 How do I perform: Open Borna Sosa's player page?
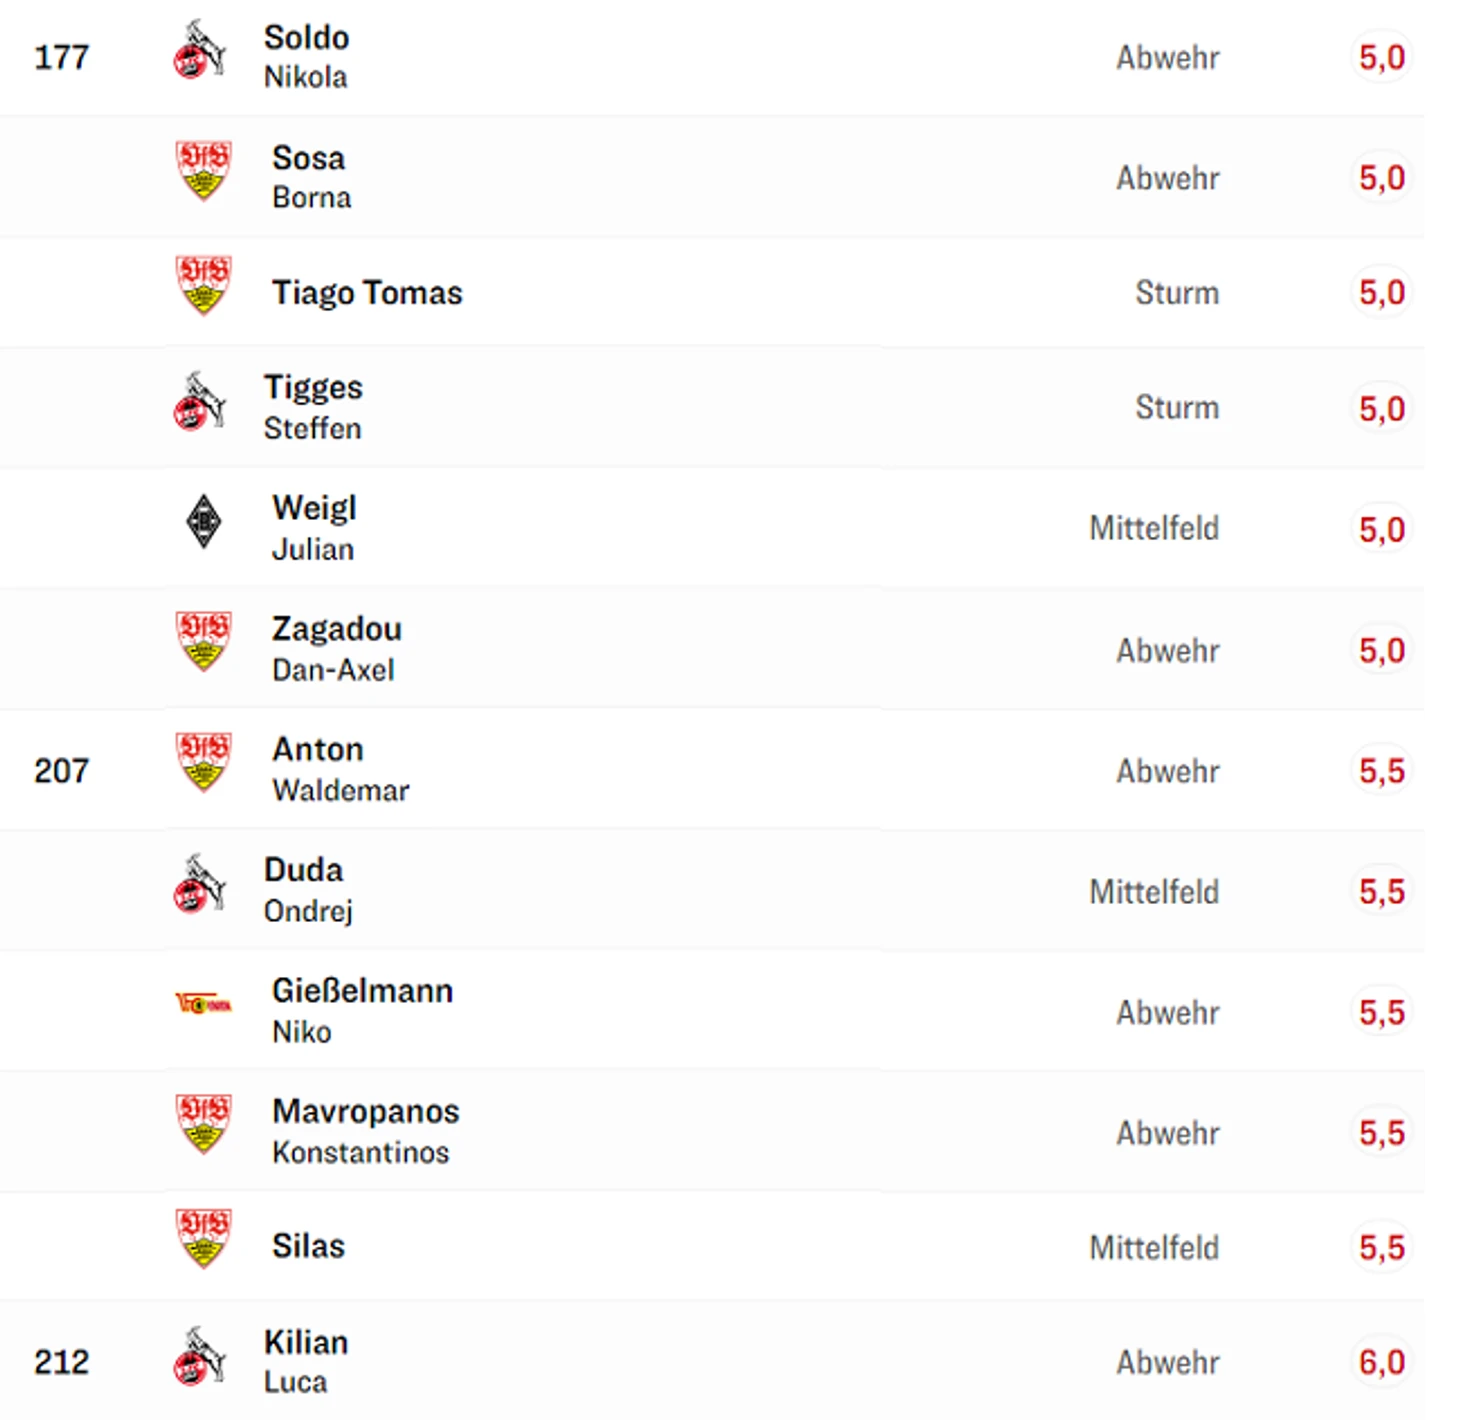tap(310, 177)
